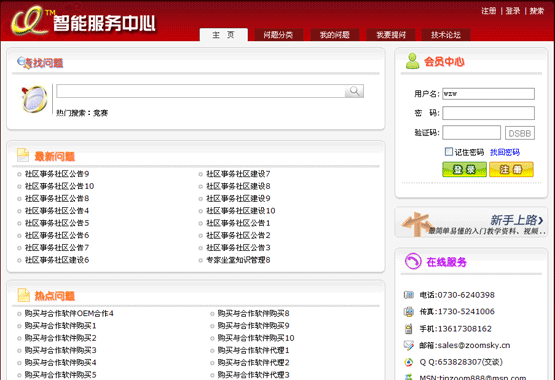Click the member center user icon
This screenshot has height=380, width=555.
(x=412, y=61)
